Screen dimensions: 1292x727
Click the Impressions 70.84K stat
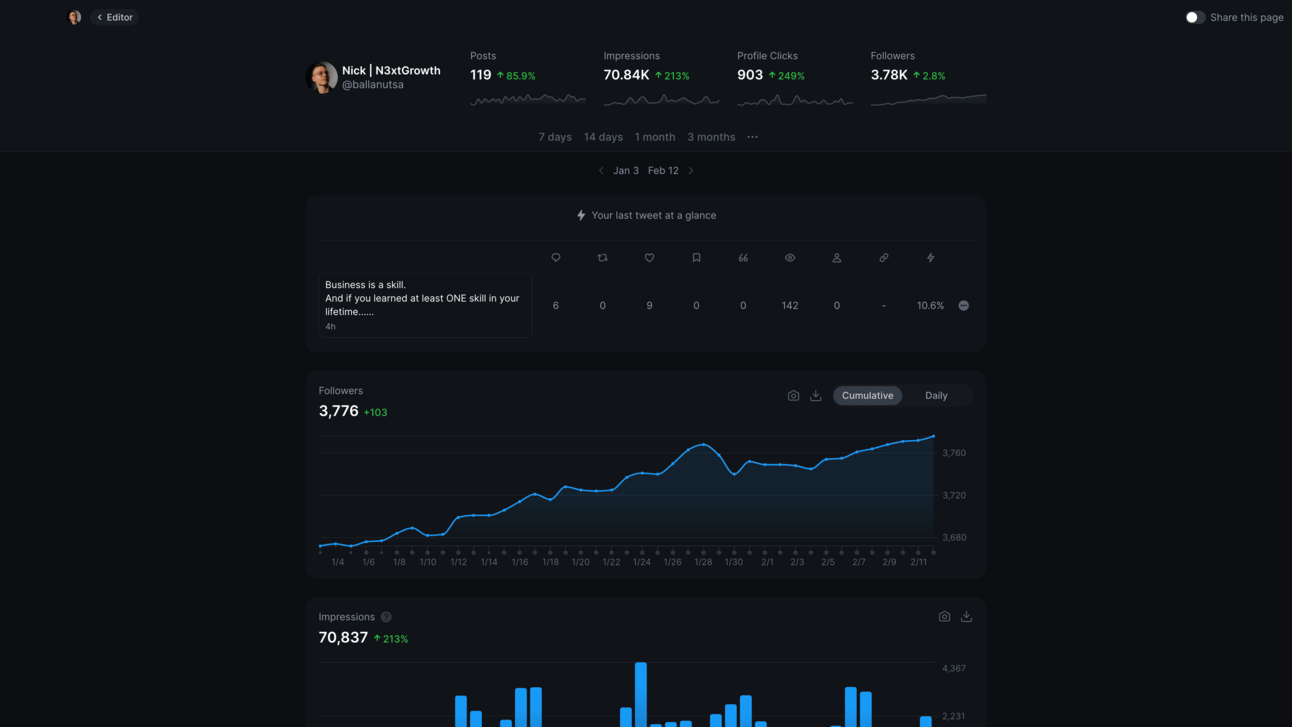coord(626,75)
